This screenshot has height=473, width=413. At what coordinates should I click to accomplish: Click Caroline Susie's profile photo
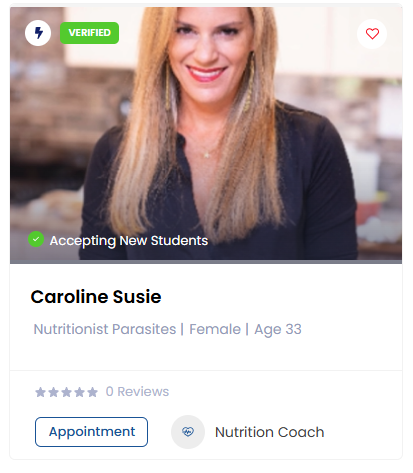click(x=206, y=133)
